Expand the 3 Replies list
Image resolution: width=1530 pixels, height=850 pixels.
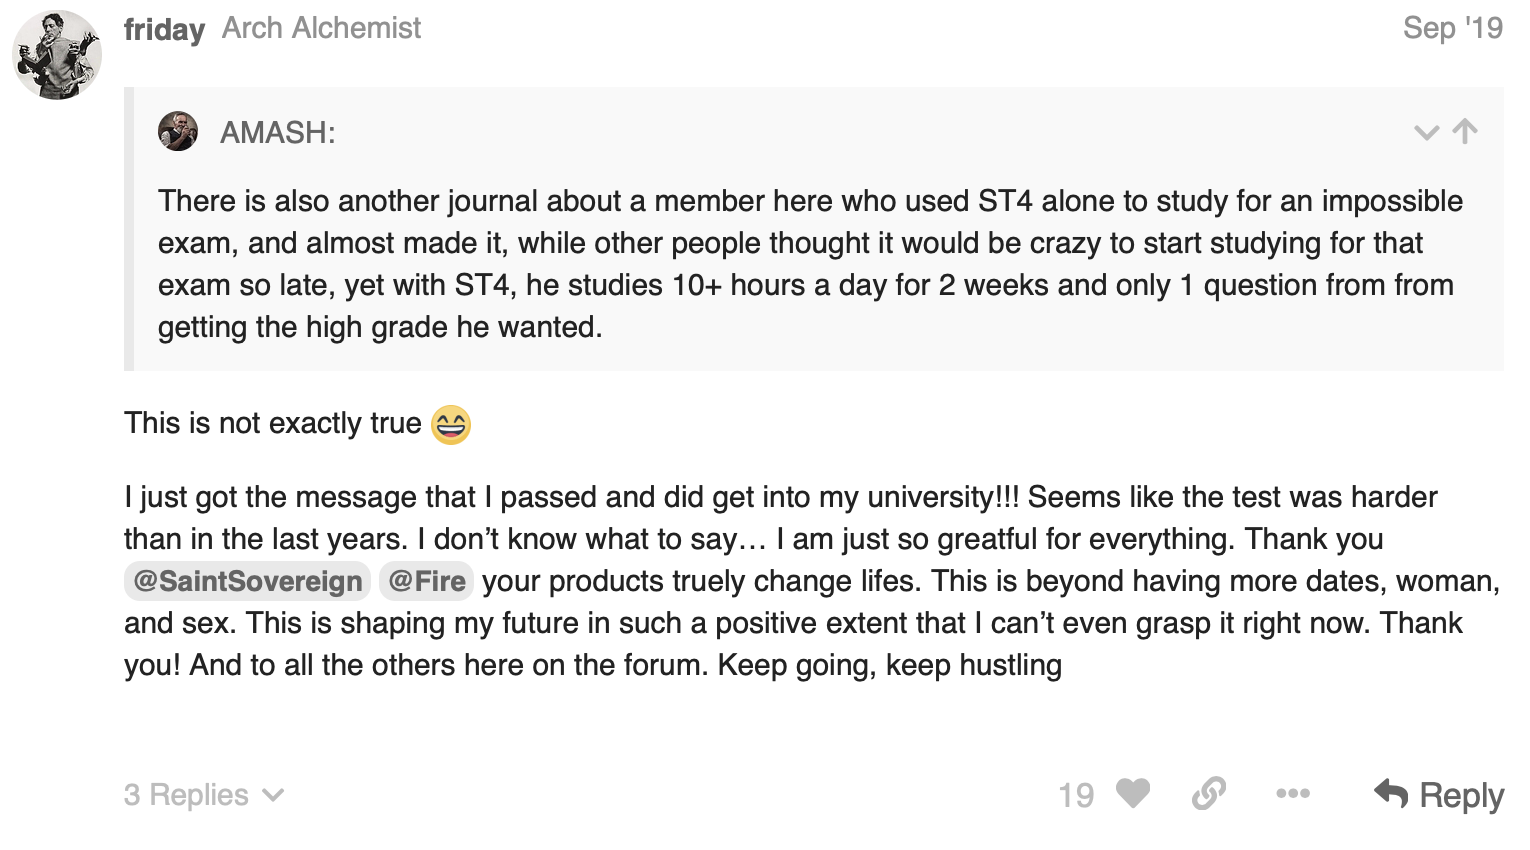(204, 795)
